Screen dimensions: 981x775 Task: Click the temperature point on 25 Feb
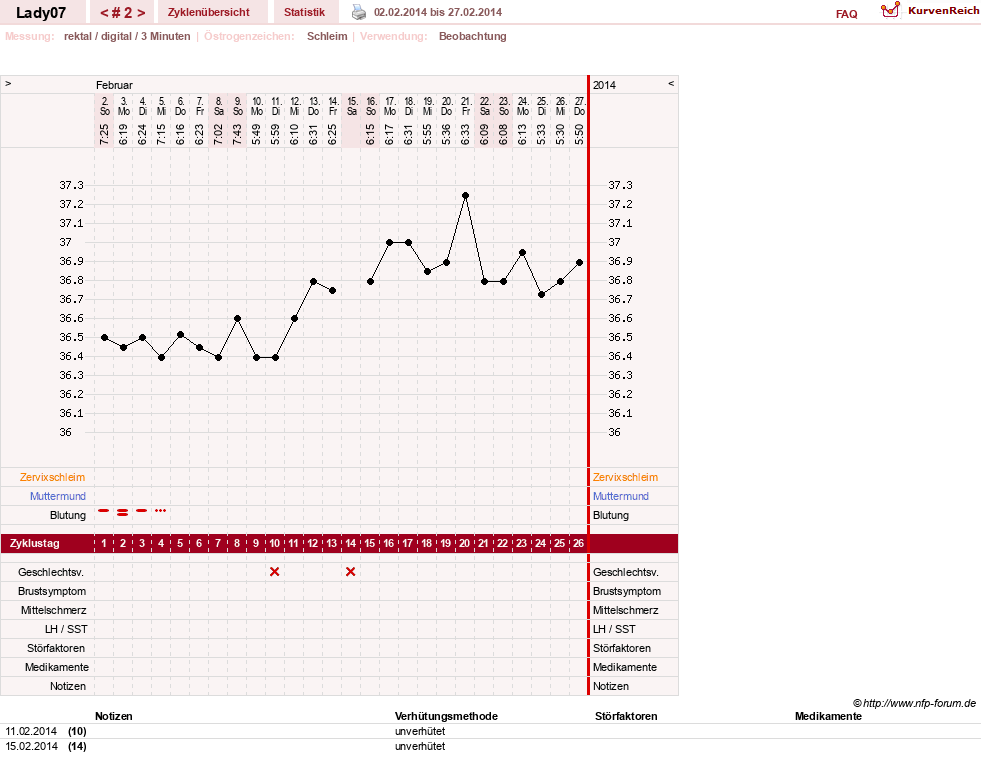541,295
